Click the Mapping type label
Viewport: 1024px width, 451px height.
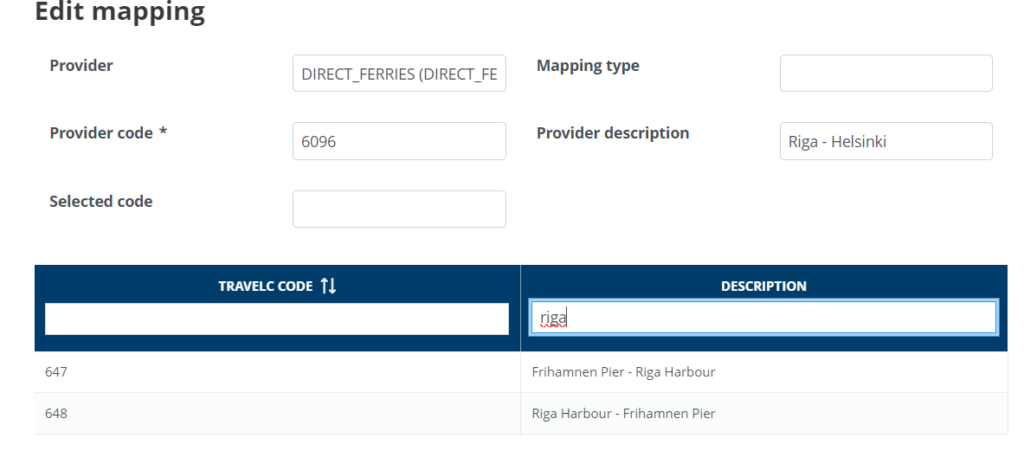pos(587,66)
